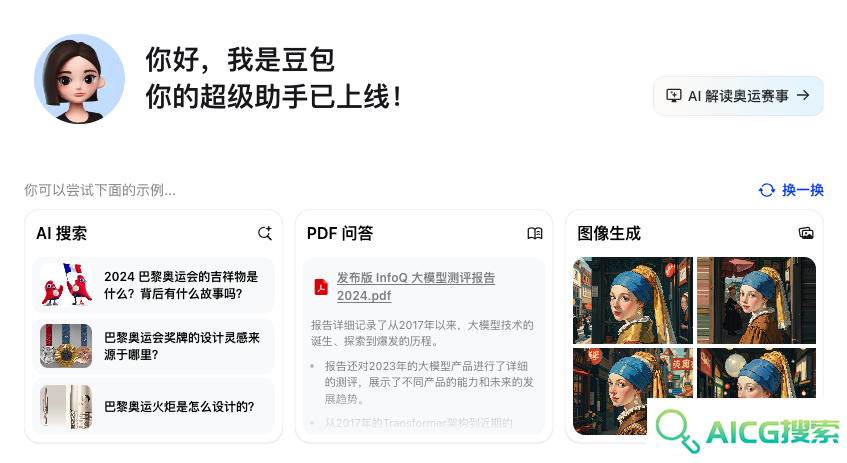Click the PDF 问答 book icon
The height and width of the screenshot is (463, 847).
click(x=535, y=233)
